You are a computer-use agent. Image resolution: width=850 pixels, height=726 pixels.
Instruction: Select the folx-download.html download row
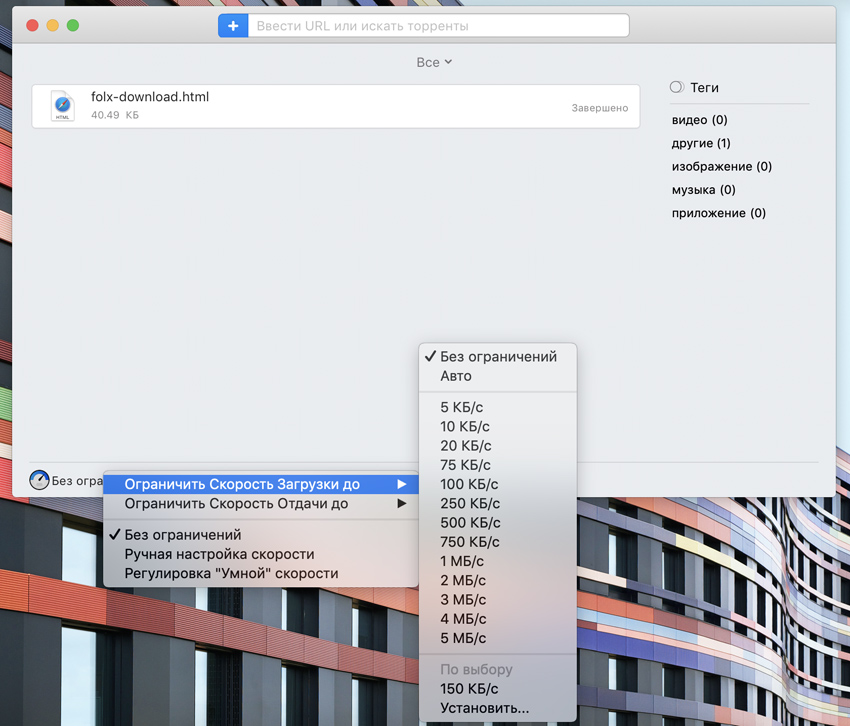coord(336,106)
